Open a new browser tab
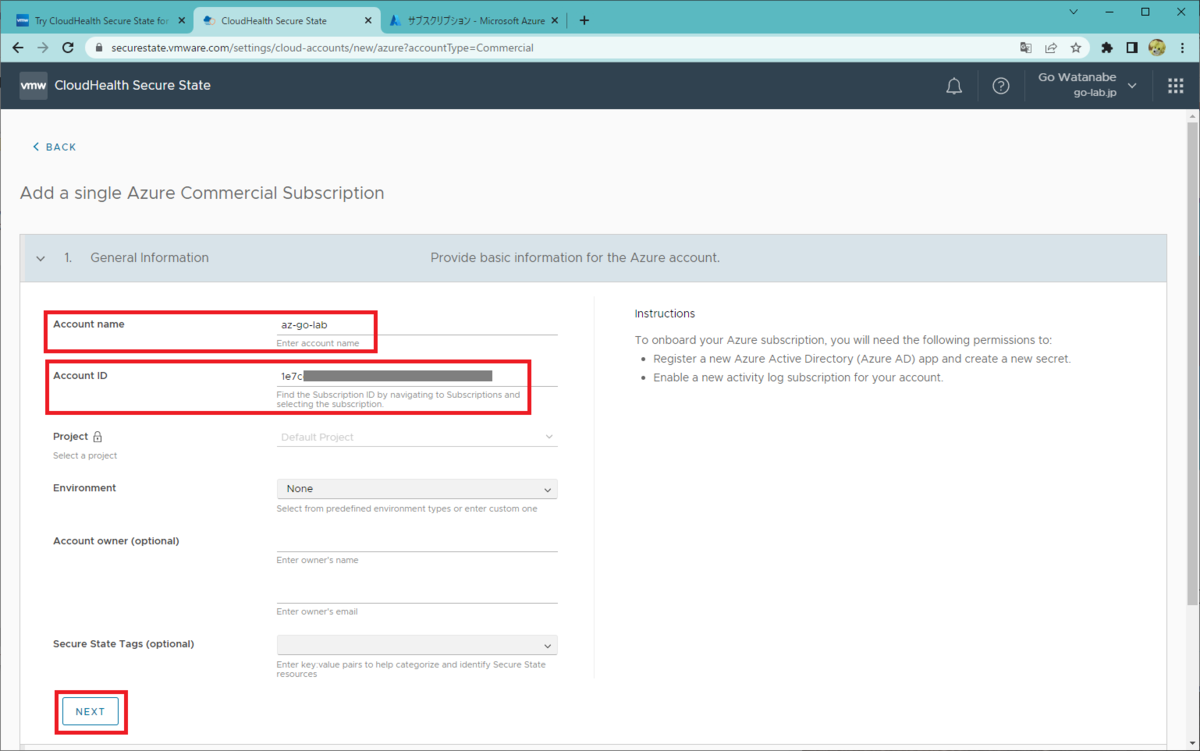This screenshot has width=1200, height=751. (584, 20)
